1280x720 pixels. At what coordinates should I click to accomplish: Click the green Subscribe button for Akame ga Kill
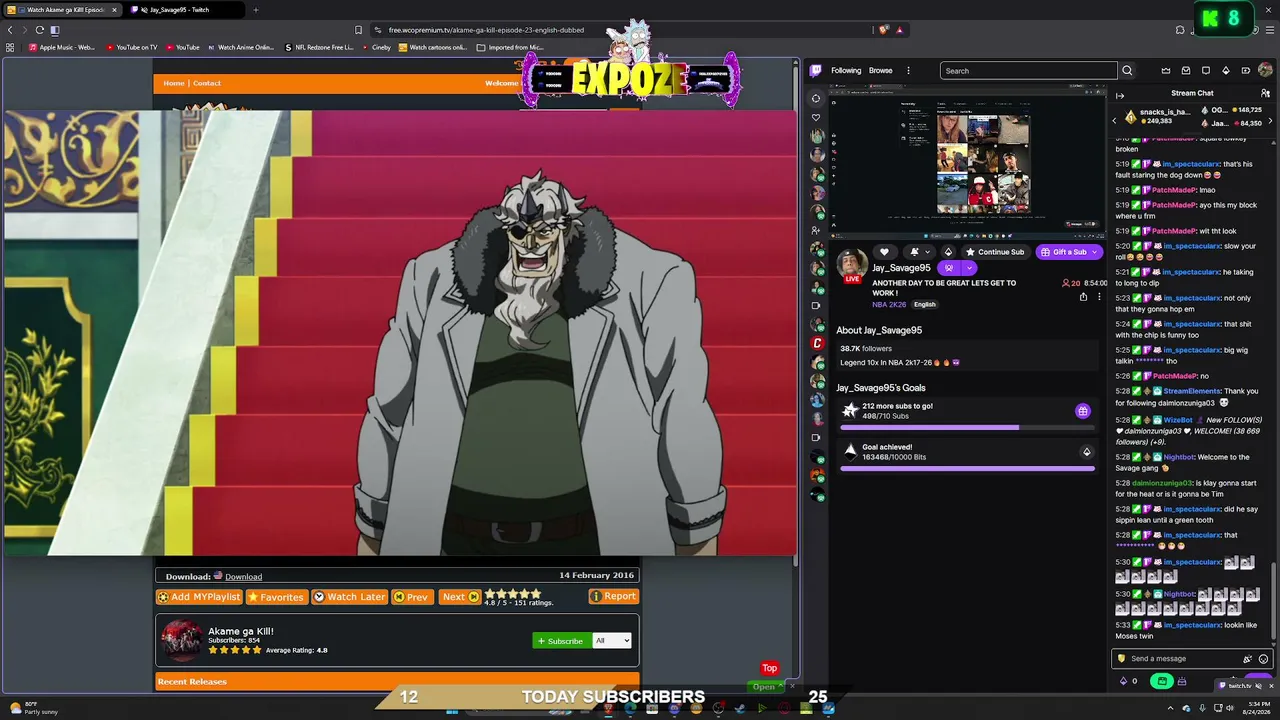click(561, 641)
